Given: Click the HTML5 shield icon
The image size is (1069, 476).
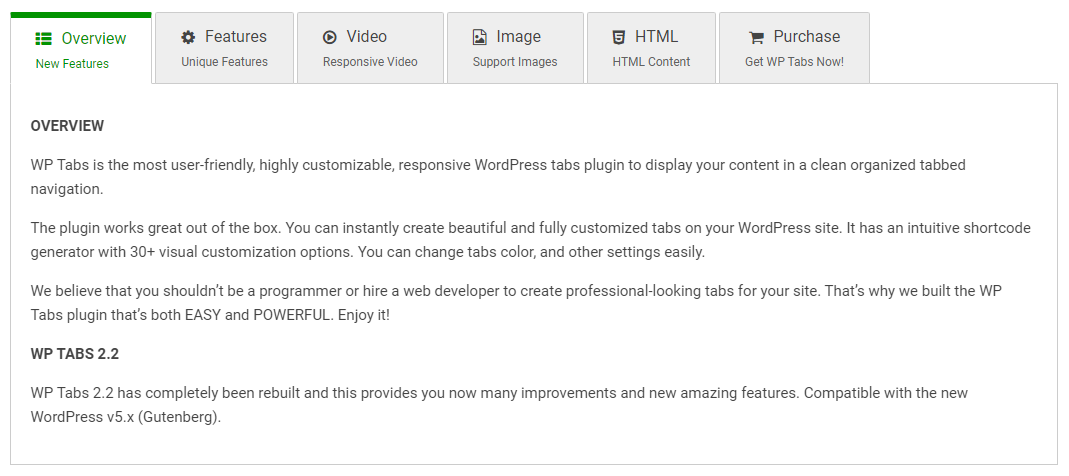Looking at the screenshot, I should tap(619, 37).
